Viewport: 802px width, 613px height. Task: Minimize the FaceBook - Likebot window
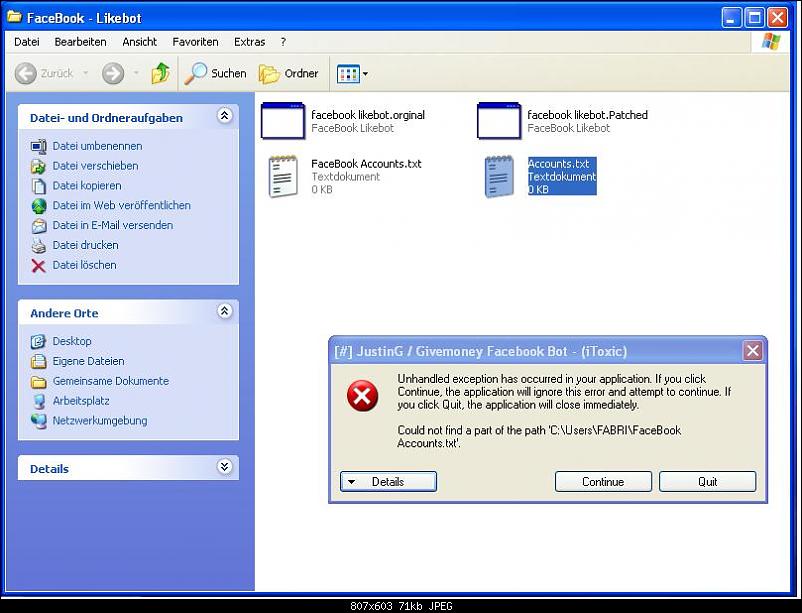(731, 18)
